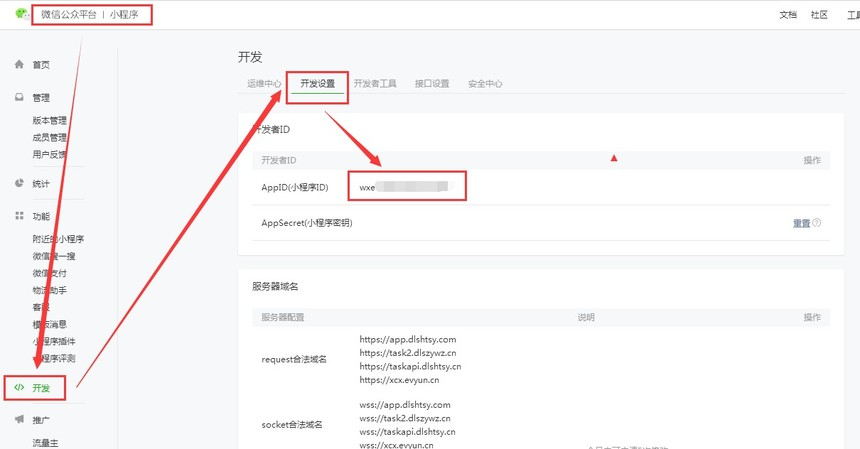Click the 统计 pie chart icon

click(x=19, y=184)
